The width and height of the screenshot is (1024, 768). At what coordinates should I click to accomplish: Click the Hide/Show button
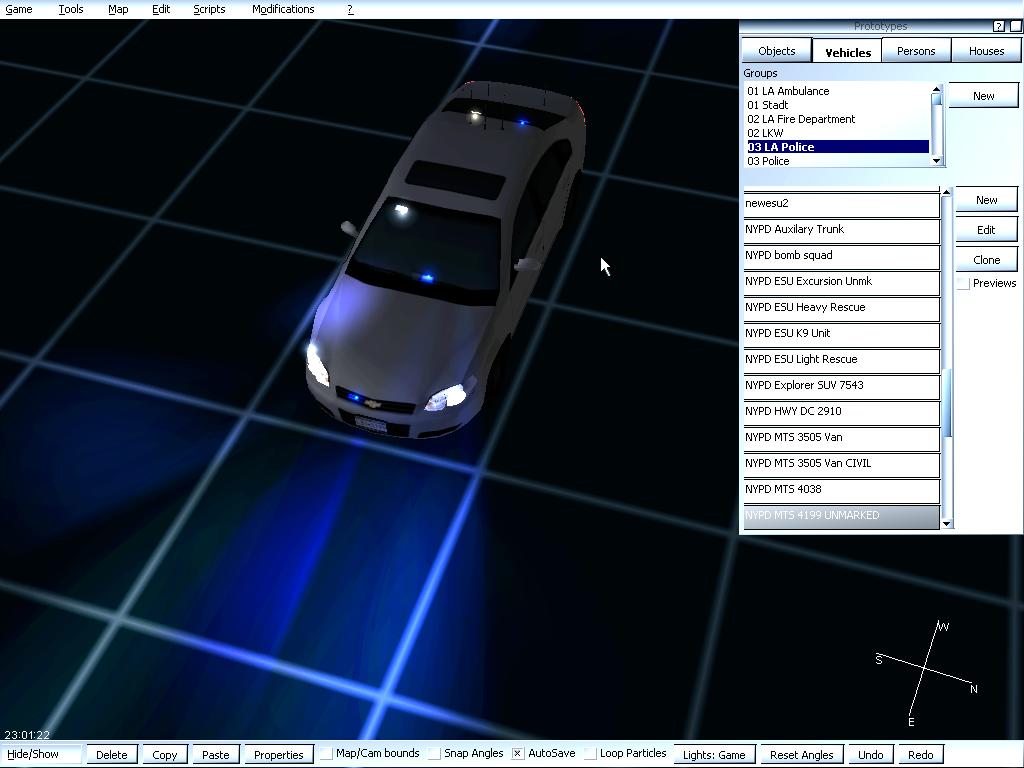click(42, 754)
